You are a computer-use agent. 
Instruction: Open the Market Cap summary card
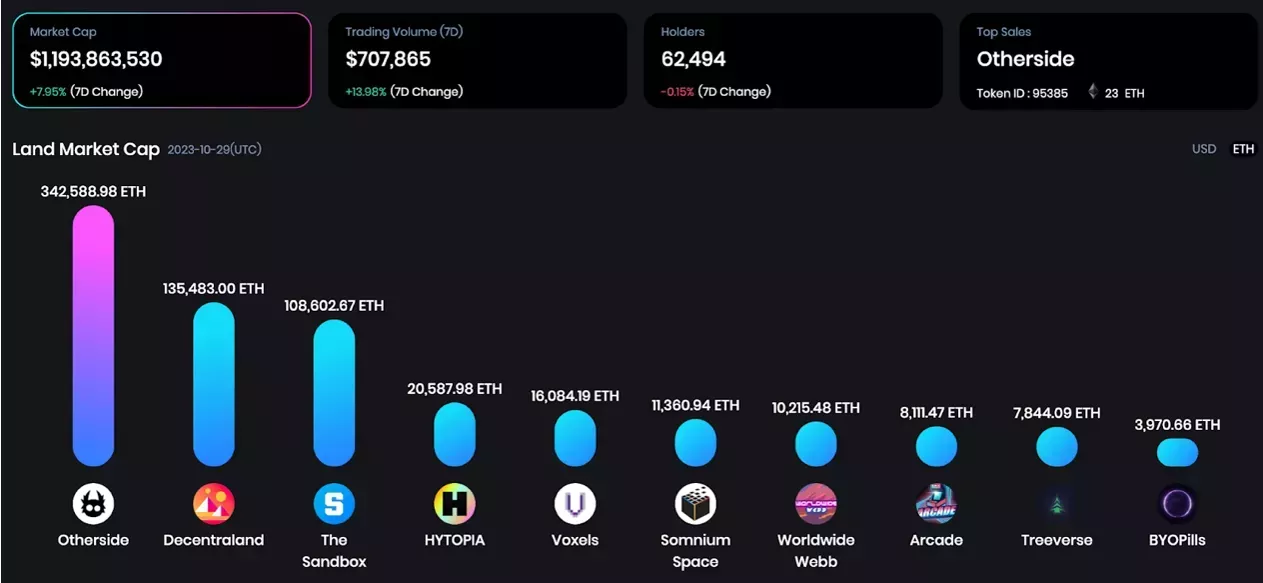162,60
